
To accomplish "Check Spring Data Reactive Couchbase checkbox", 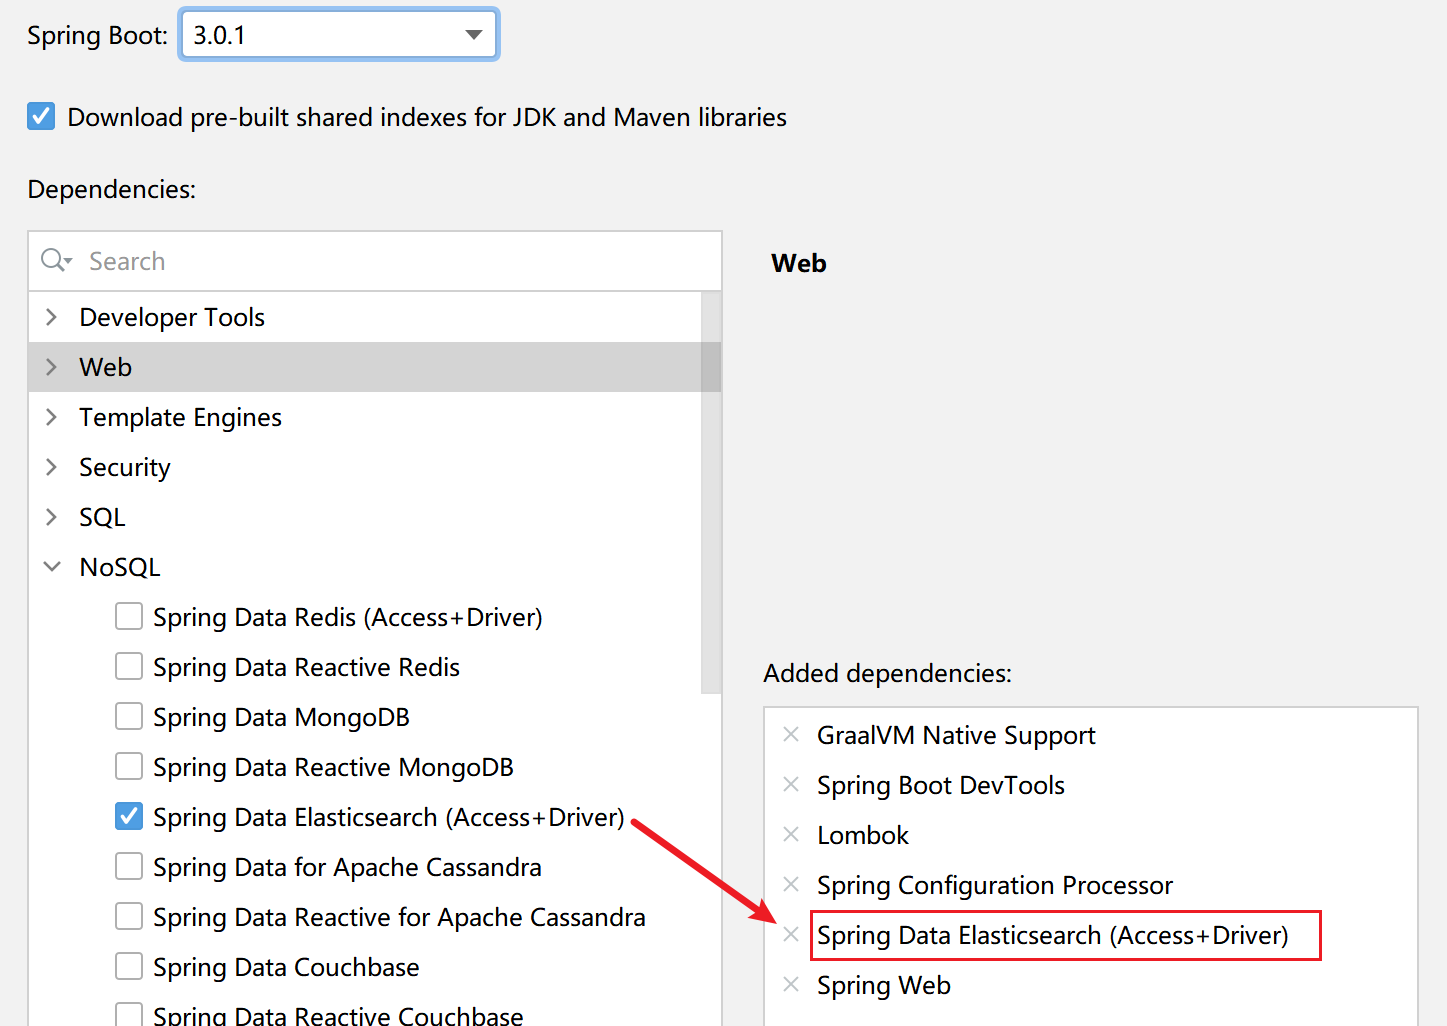I will pos(129,1014).
